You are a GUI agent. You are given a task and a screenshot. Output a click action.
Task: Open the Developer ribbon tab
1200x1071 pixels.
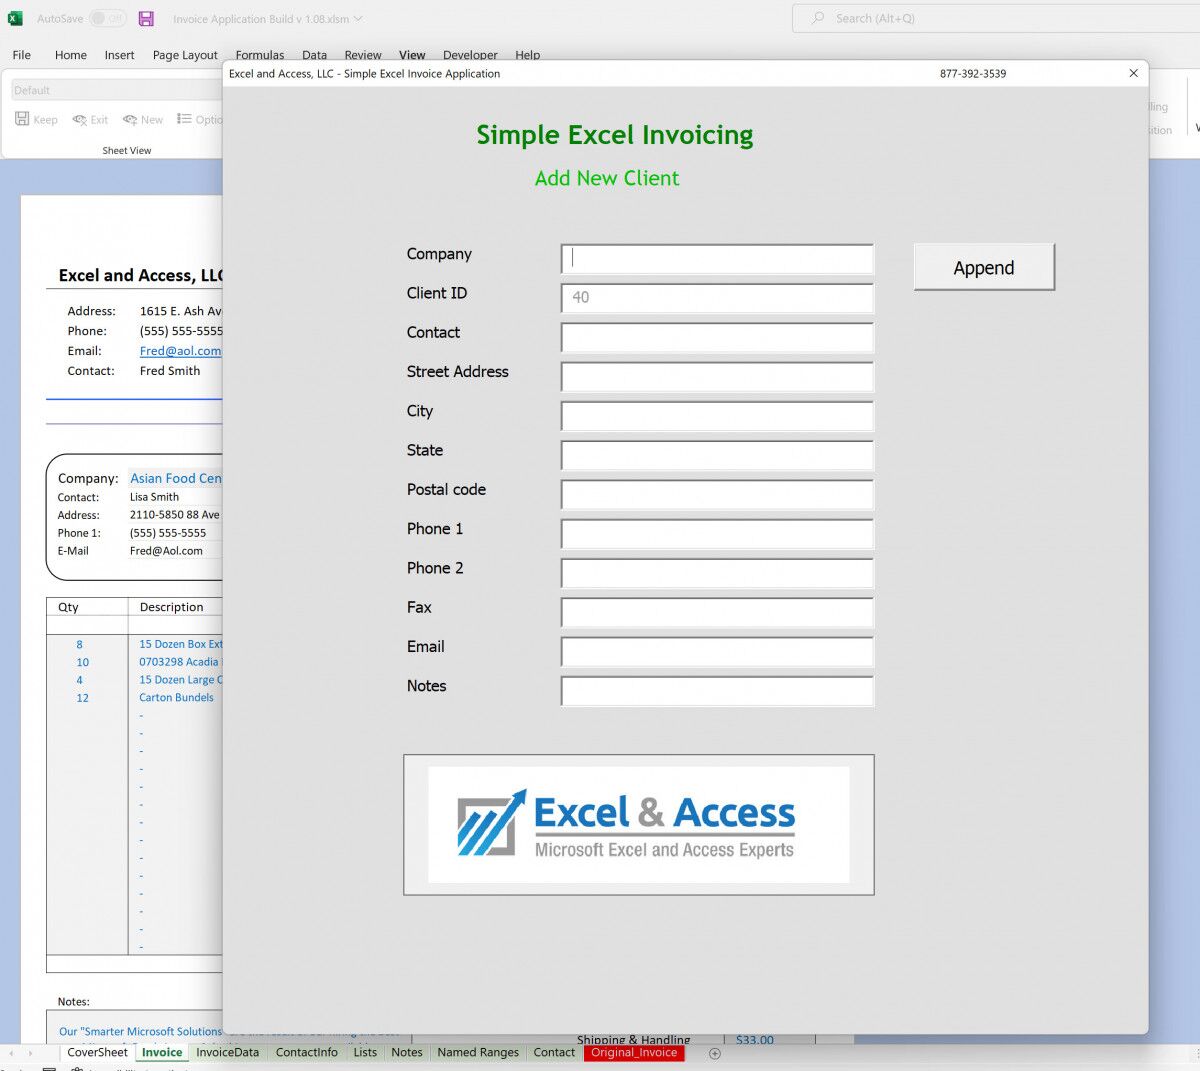click(x=470, y=55)
